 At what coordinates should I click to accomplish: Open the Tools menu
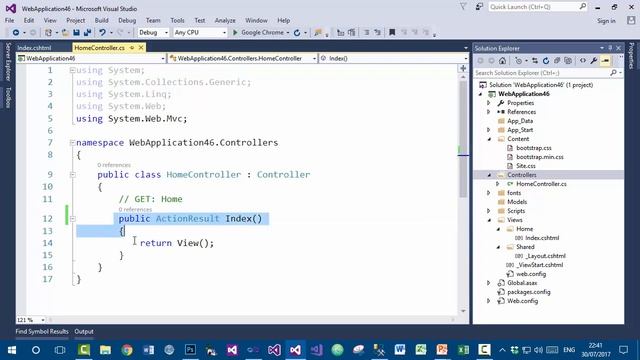[177, 20]
